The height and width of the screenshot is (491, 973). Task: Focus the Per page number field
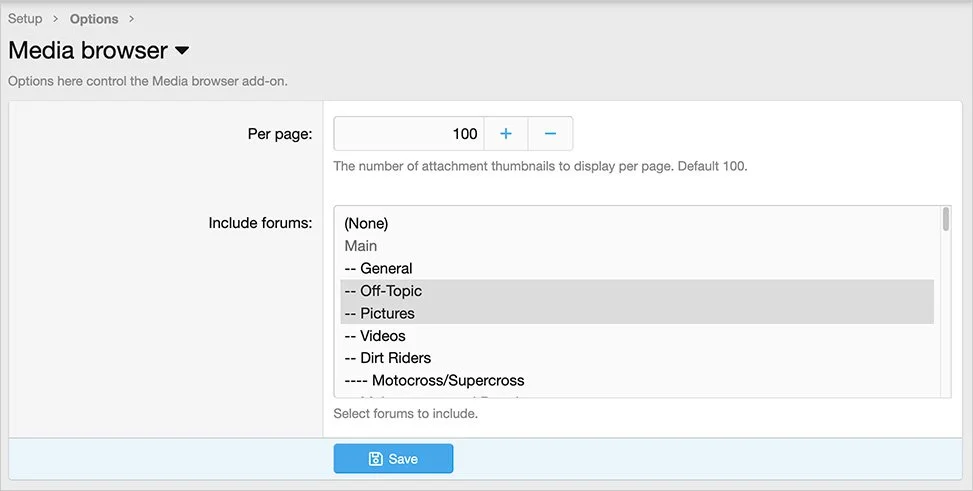coord(408,134)
